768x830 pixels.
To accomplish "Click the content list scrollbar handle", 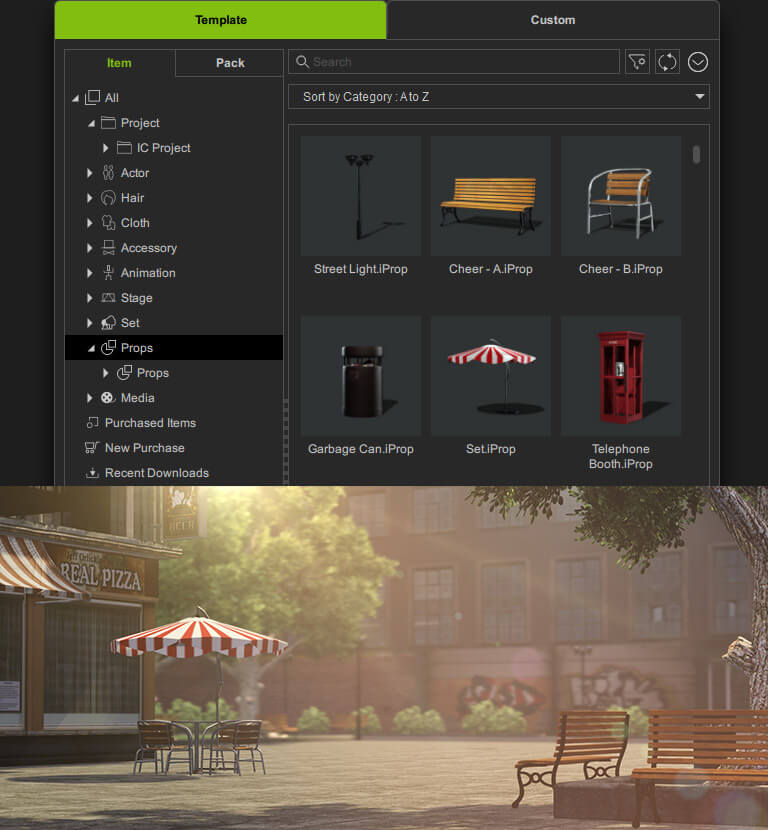I will [x=696, y=155].
